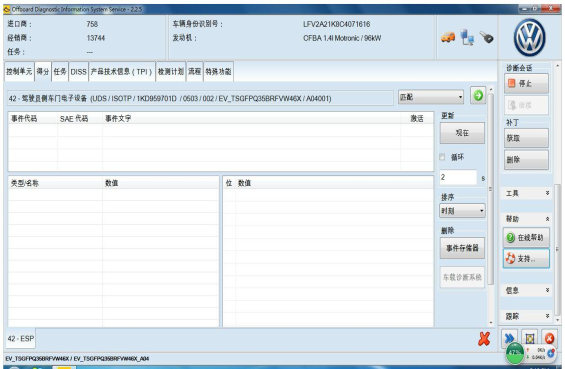
Task: Switch to the 控制单元 tab
Action: pos(19,71)
